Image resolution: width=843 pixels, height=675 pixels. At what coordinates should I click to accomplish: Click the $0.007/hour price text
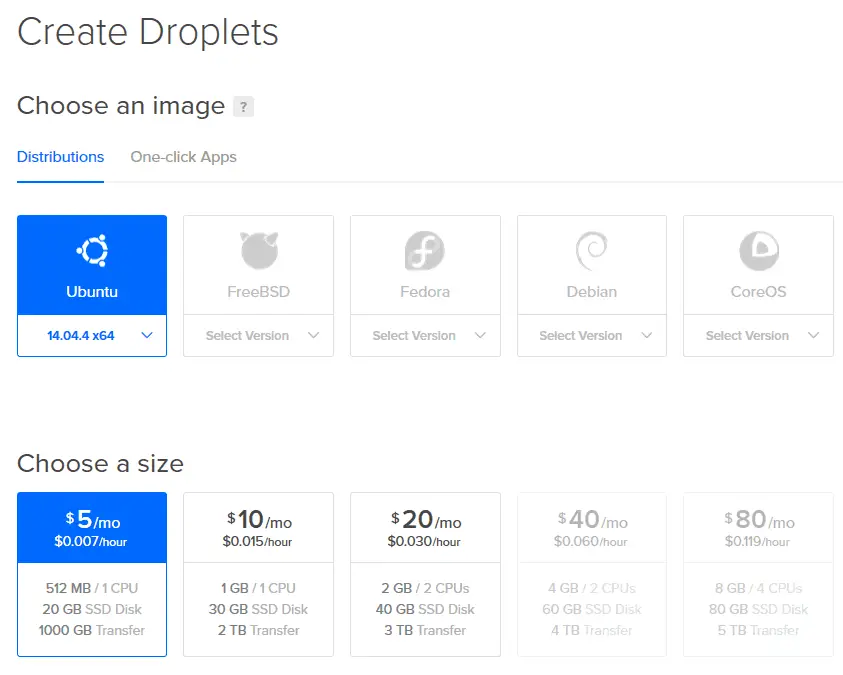(x=91, y=541)
